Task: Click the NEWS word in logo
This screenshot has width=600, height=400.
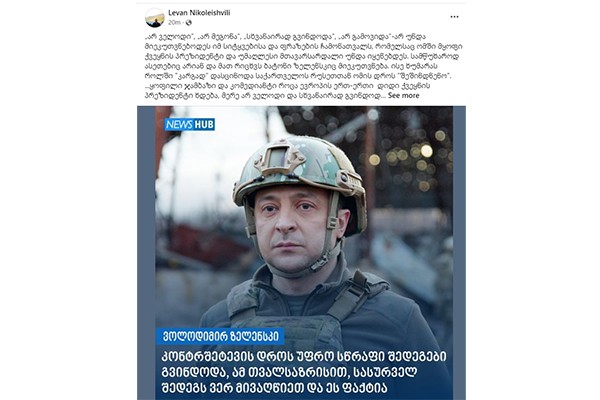Action: pyautogui.click(x=179, y=124)
